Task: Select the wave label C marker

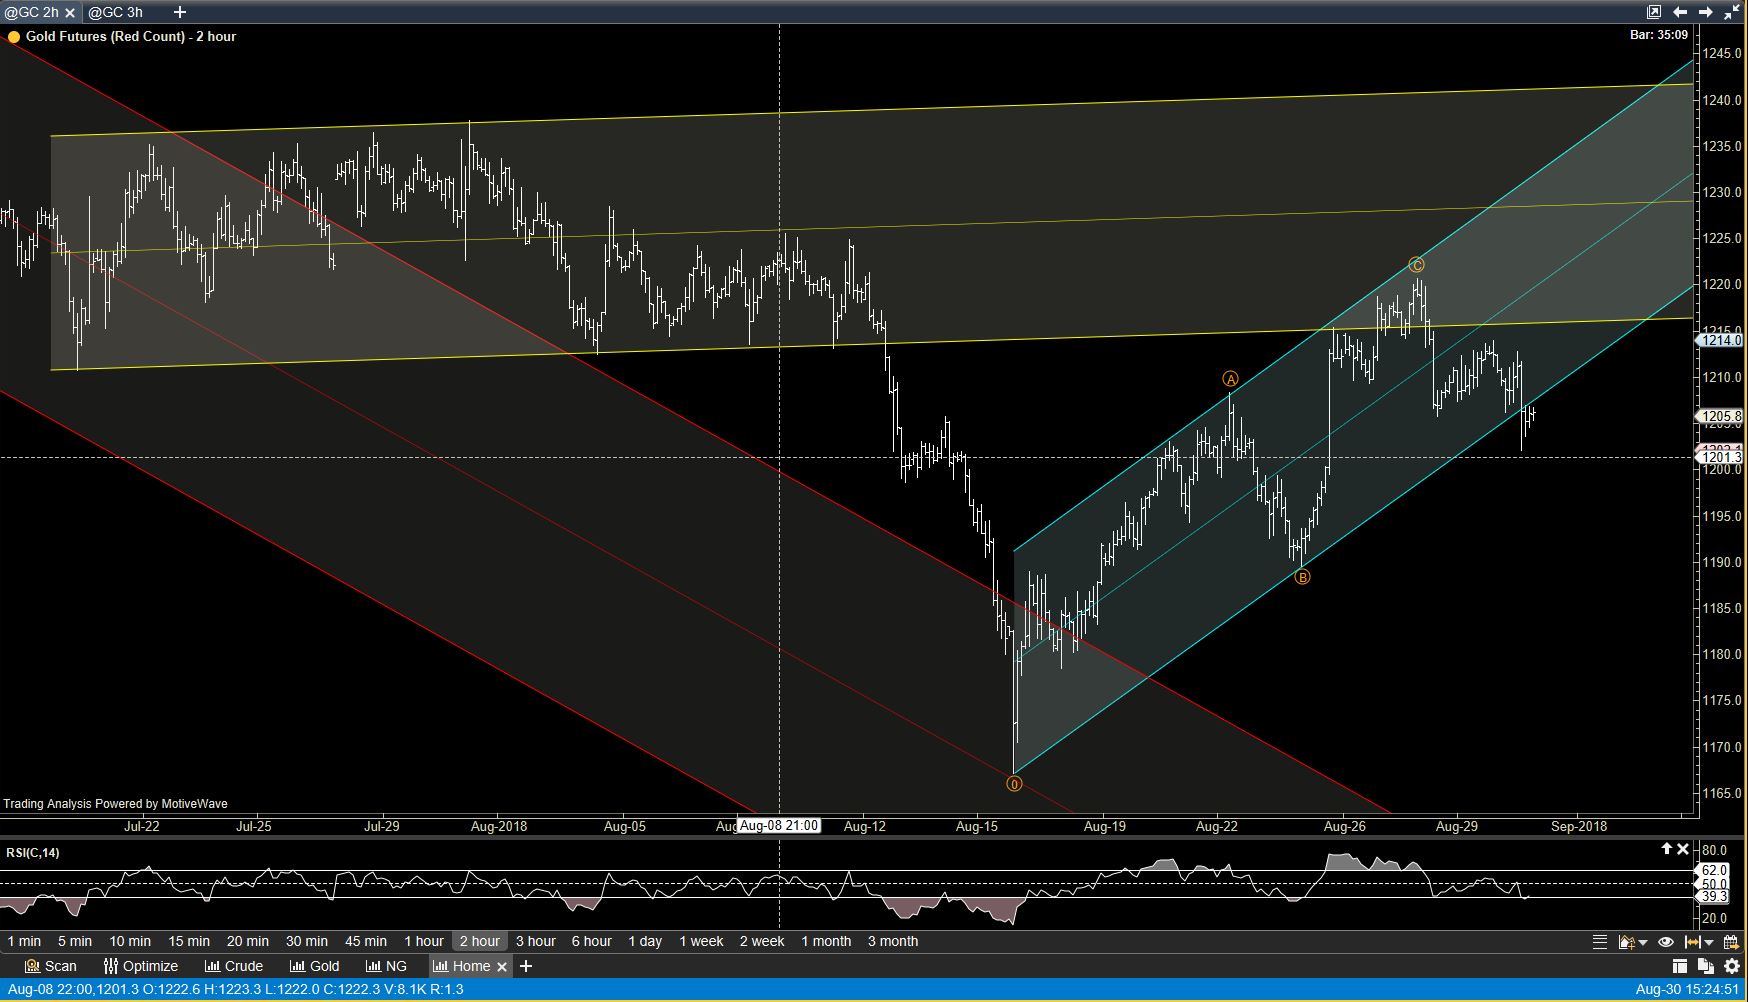Action: pyautogui.click(x=1416, y=265)
